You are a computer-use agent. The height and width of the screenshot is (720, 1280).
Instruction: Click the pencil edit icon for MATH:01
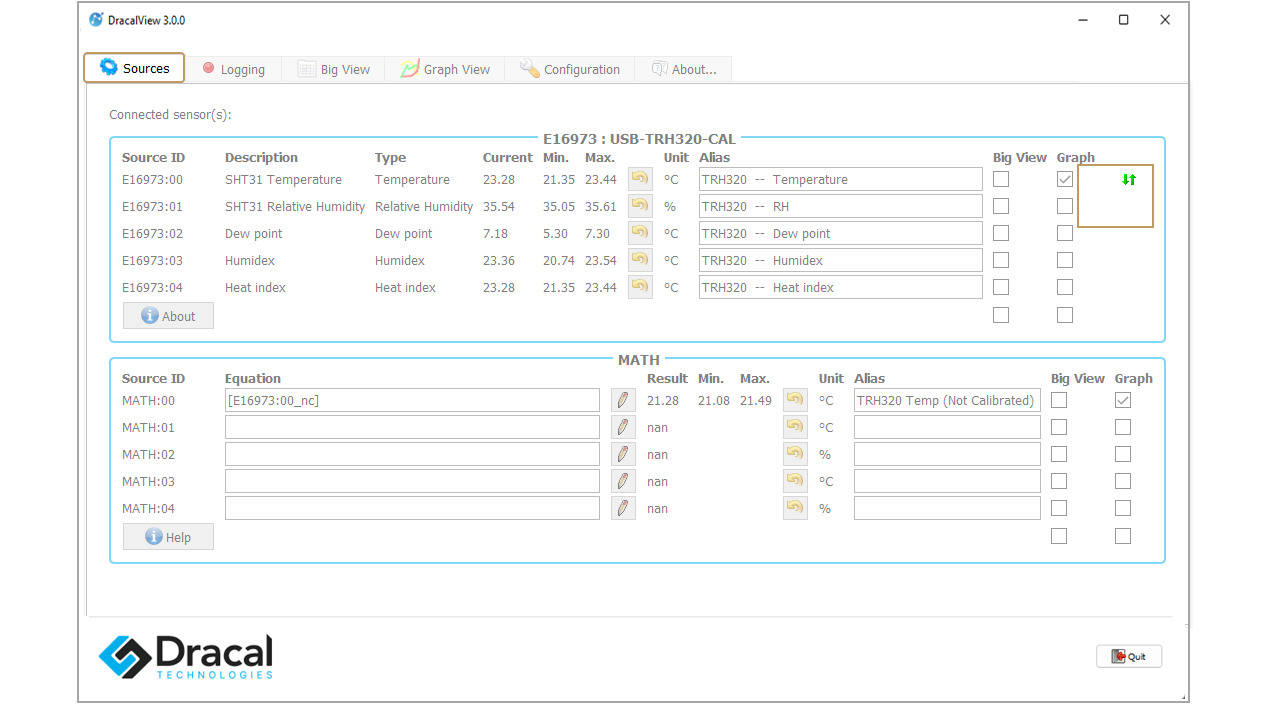(x=623, y=427)
